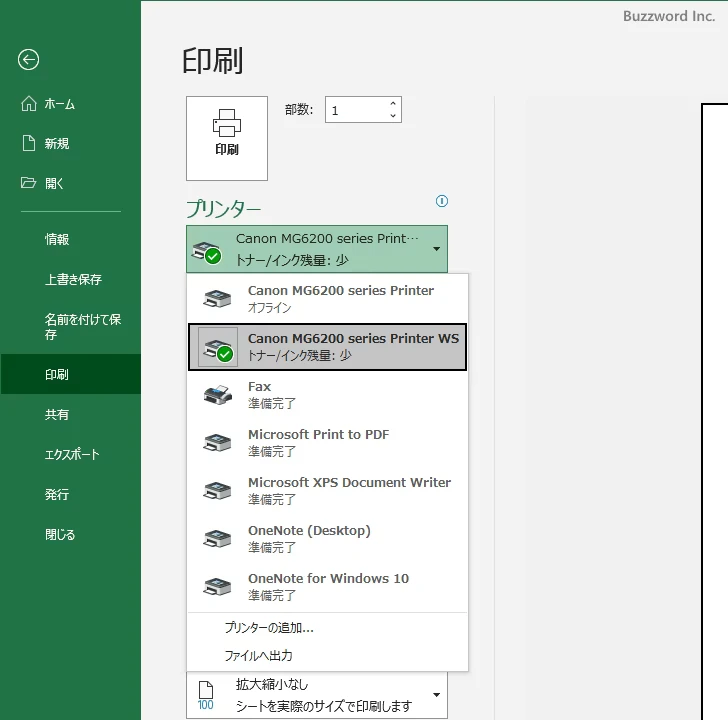Click the Canon MG6200 series Printer offline icon
Viewport: 728px width, 720px height.
click(217, 298)
